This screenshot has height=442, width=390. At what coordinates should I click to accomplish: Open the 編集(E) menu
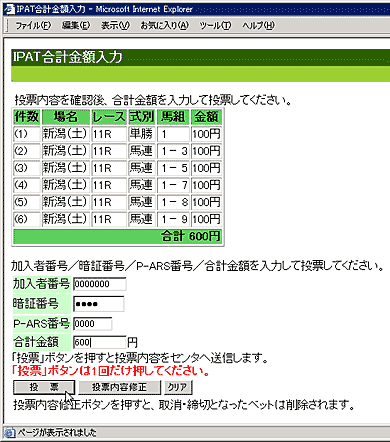[76, 25]
